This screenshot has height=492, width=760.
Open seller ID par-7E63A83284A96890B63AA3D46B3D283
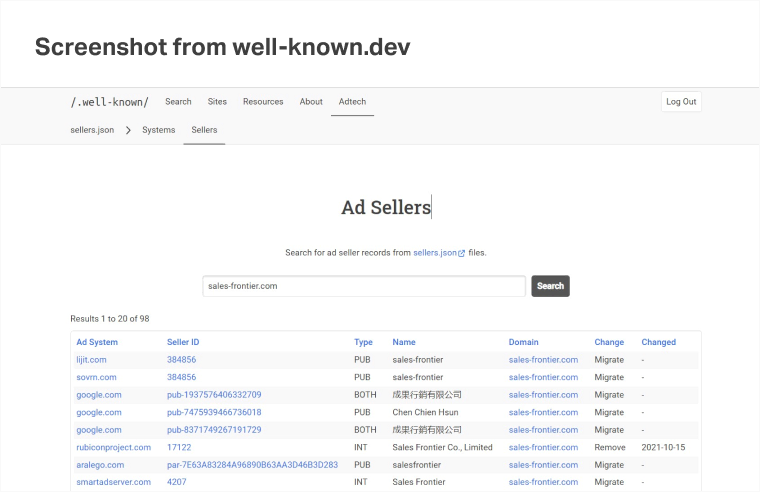(252, 464)
